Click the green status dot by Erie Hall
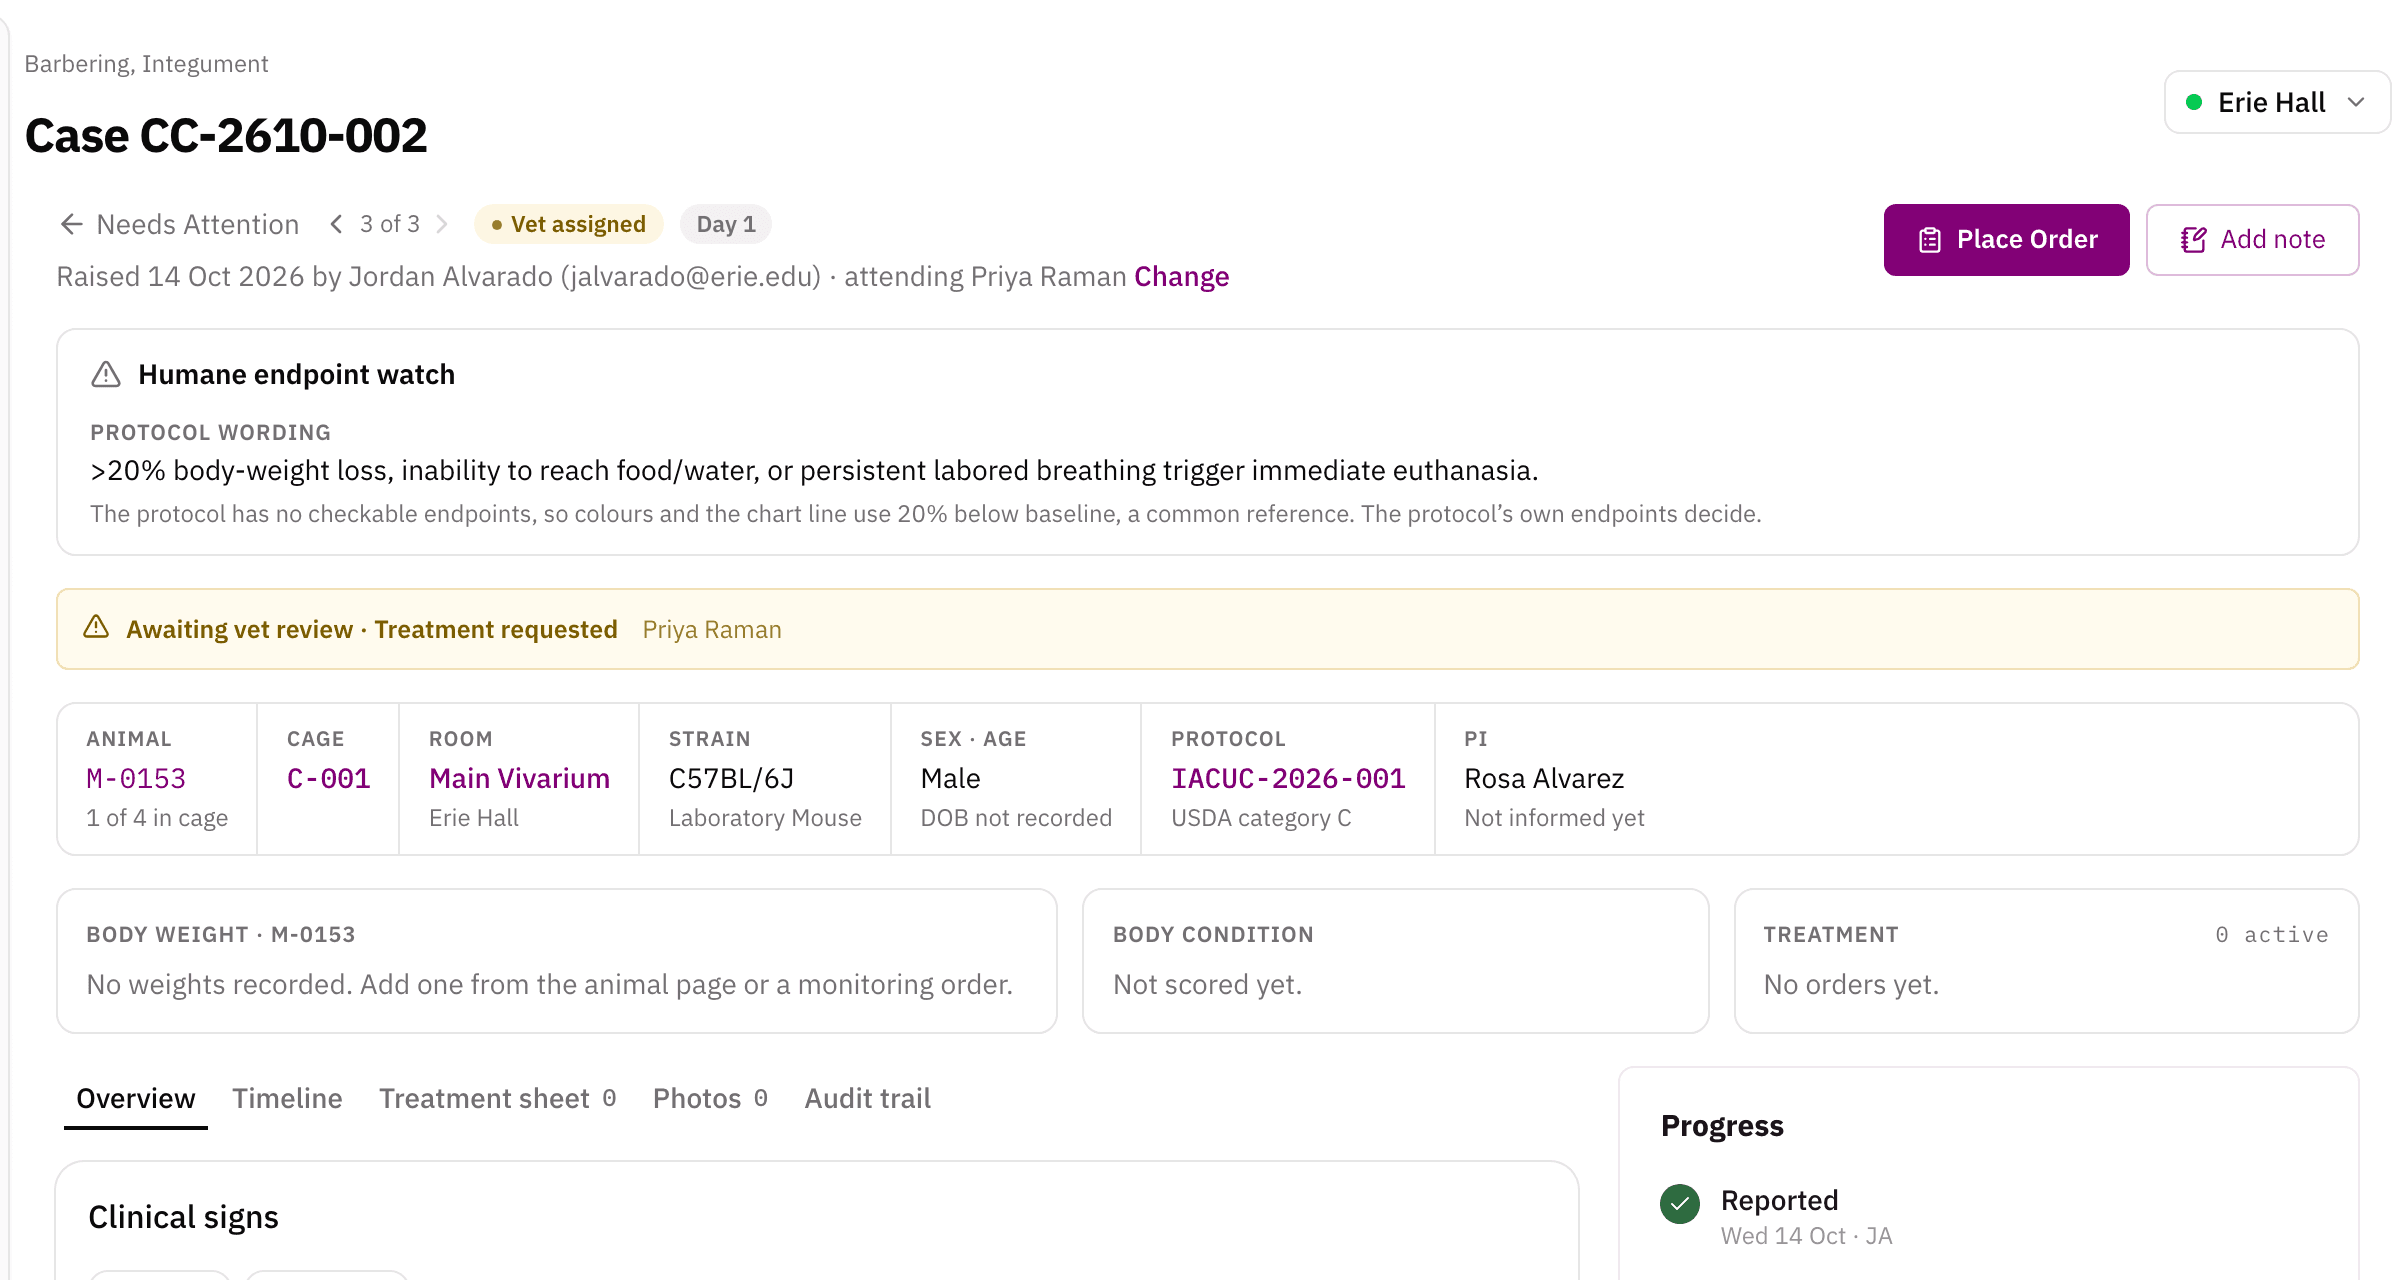2392x1280 pixels. point(2194,102)
